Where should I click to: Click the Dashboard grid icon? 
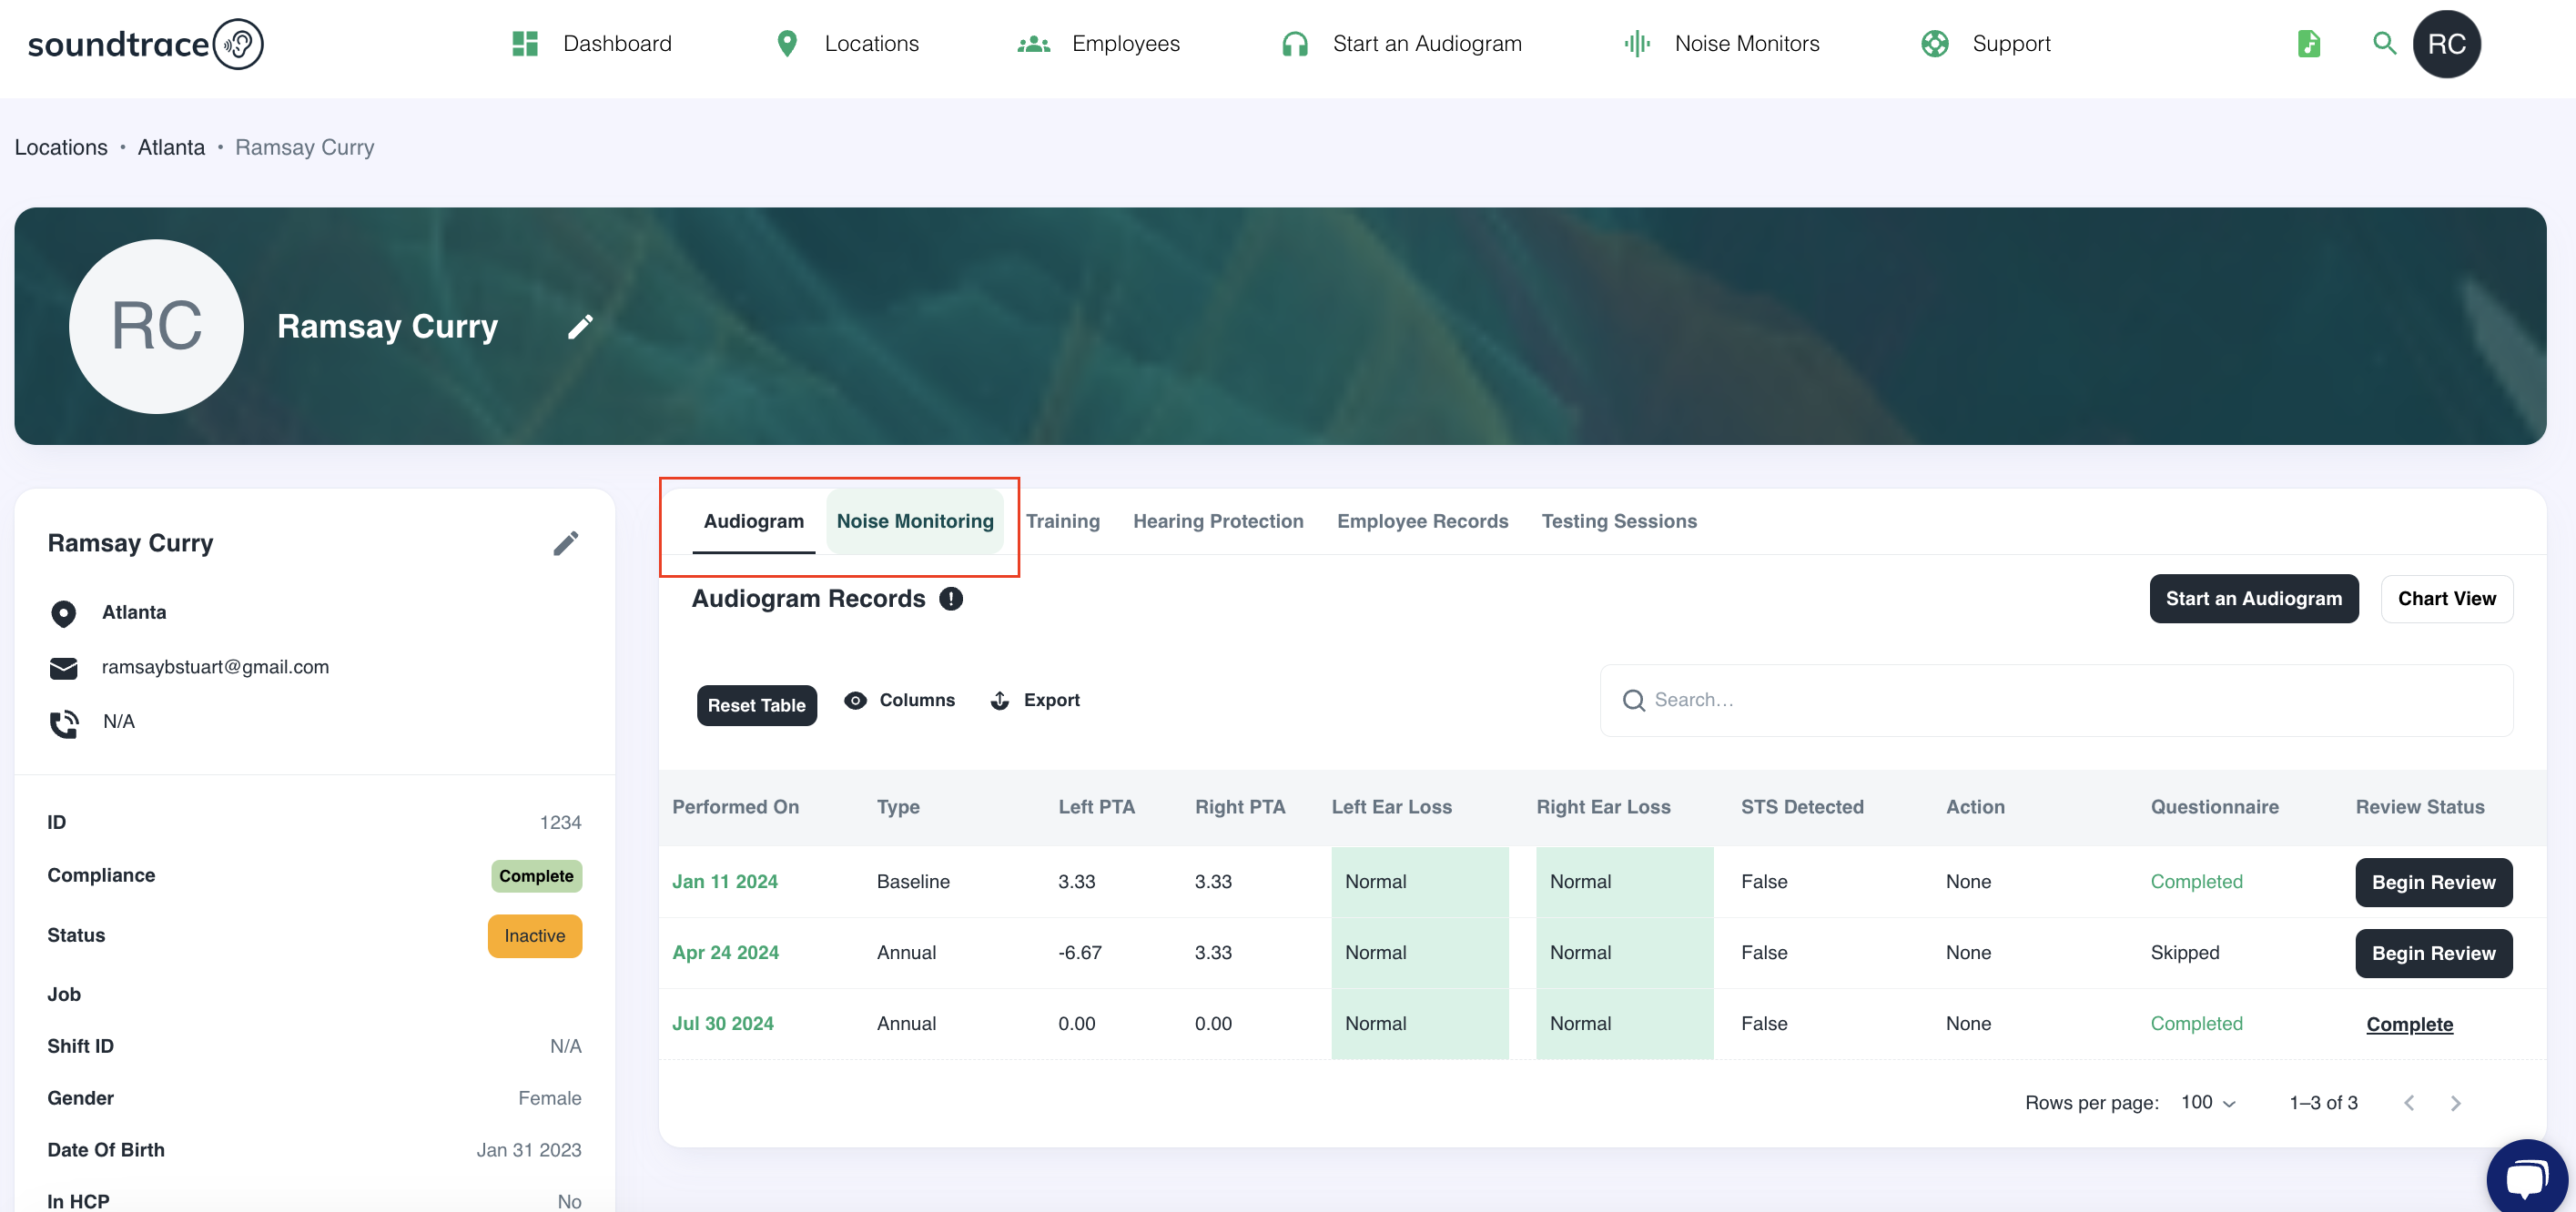525,44
